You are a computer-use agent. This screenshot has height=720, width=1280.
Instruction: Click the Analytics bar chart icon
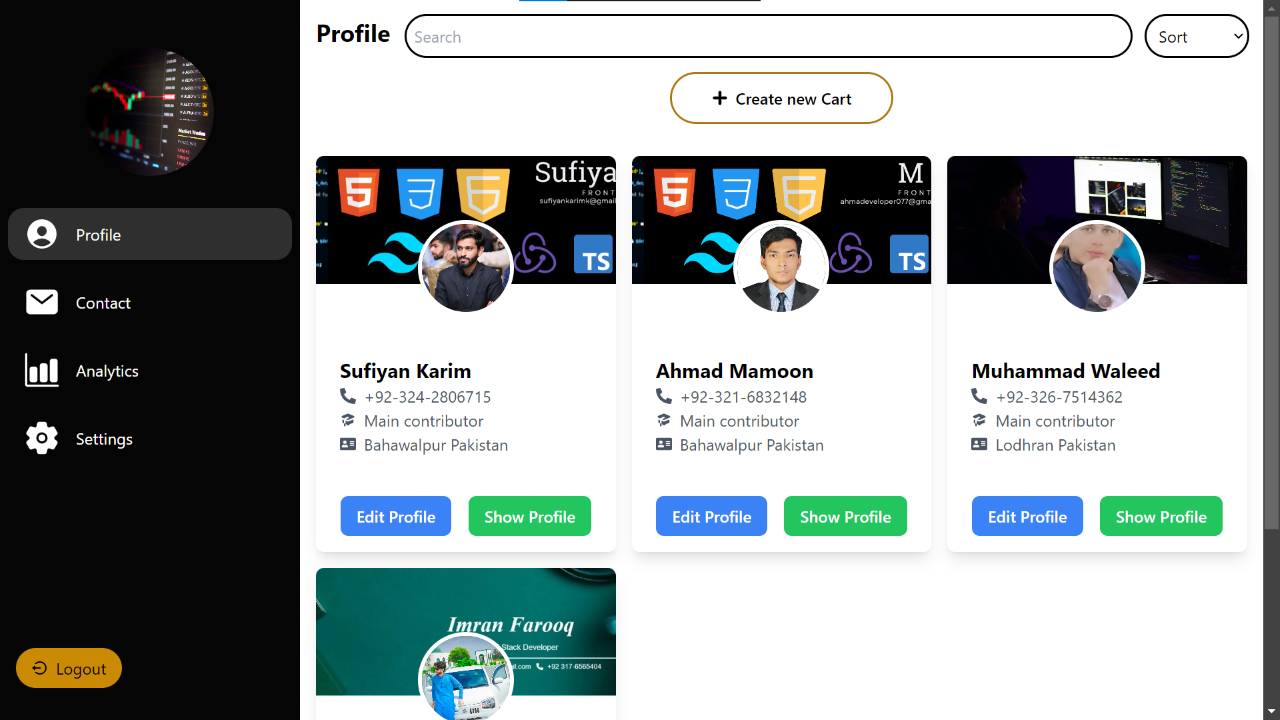click(x=42, y=370)
